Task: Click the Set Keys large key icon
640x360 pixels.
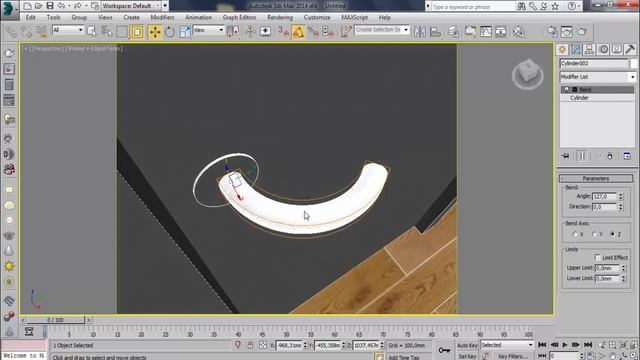Action: coord(444,350)
